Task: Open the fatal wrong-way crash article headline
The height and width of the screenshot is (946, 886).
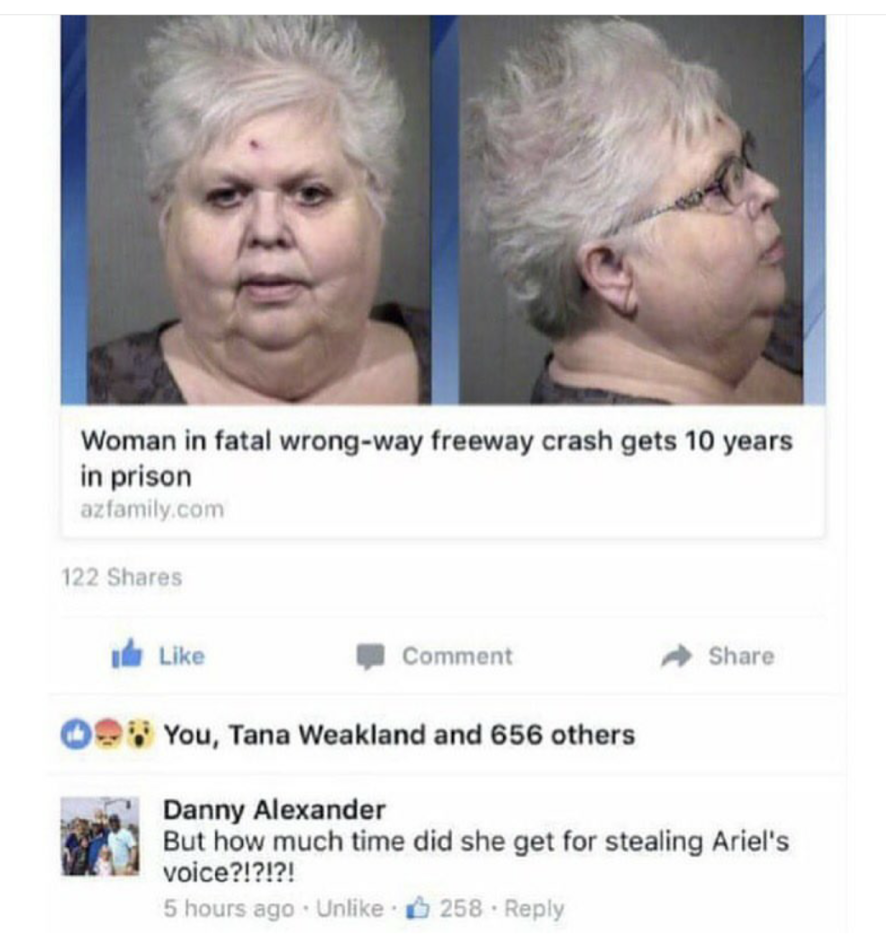Action: (x=437, y=458)
